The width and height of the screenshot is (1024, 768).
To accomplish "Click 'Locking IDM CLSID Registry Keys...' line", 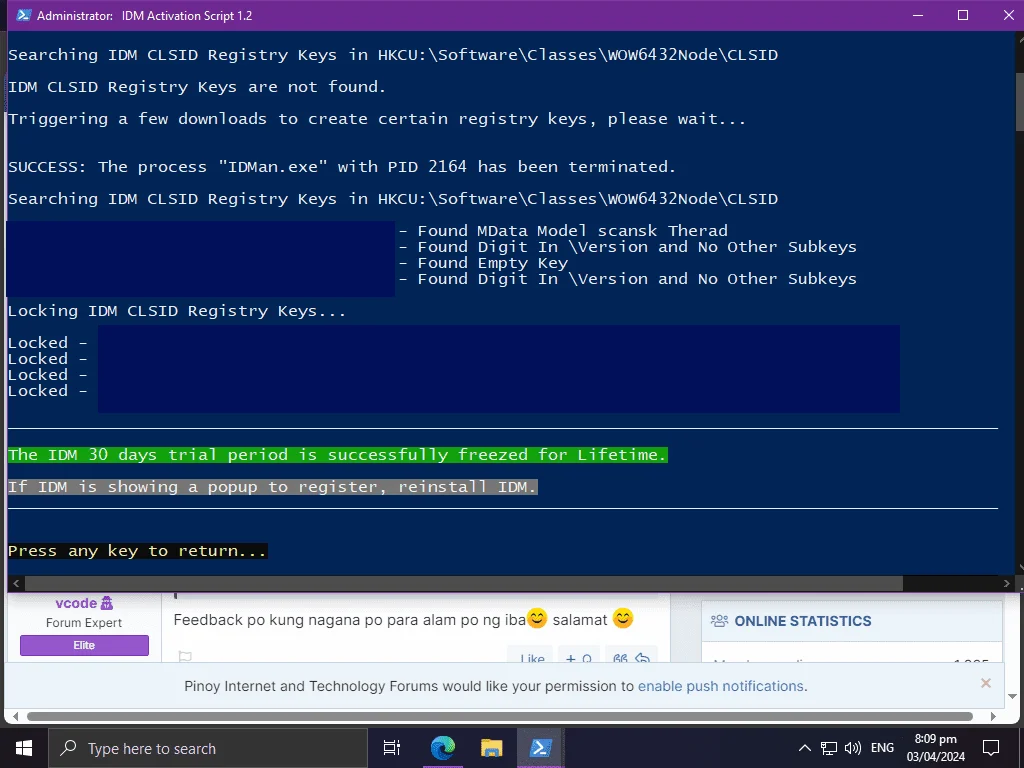I will pyautogui.click(x=177, y=311).
